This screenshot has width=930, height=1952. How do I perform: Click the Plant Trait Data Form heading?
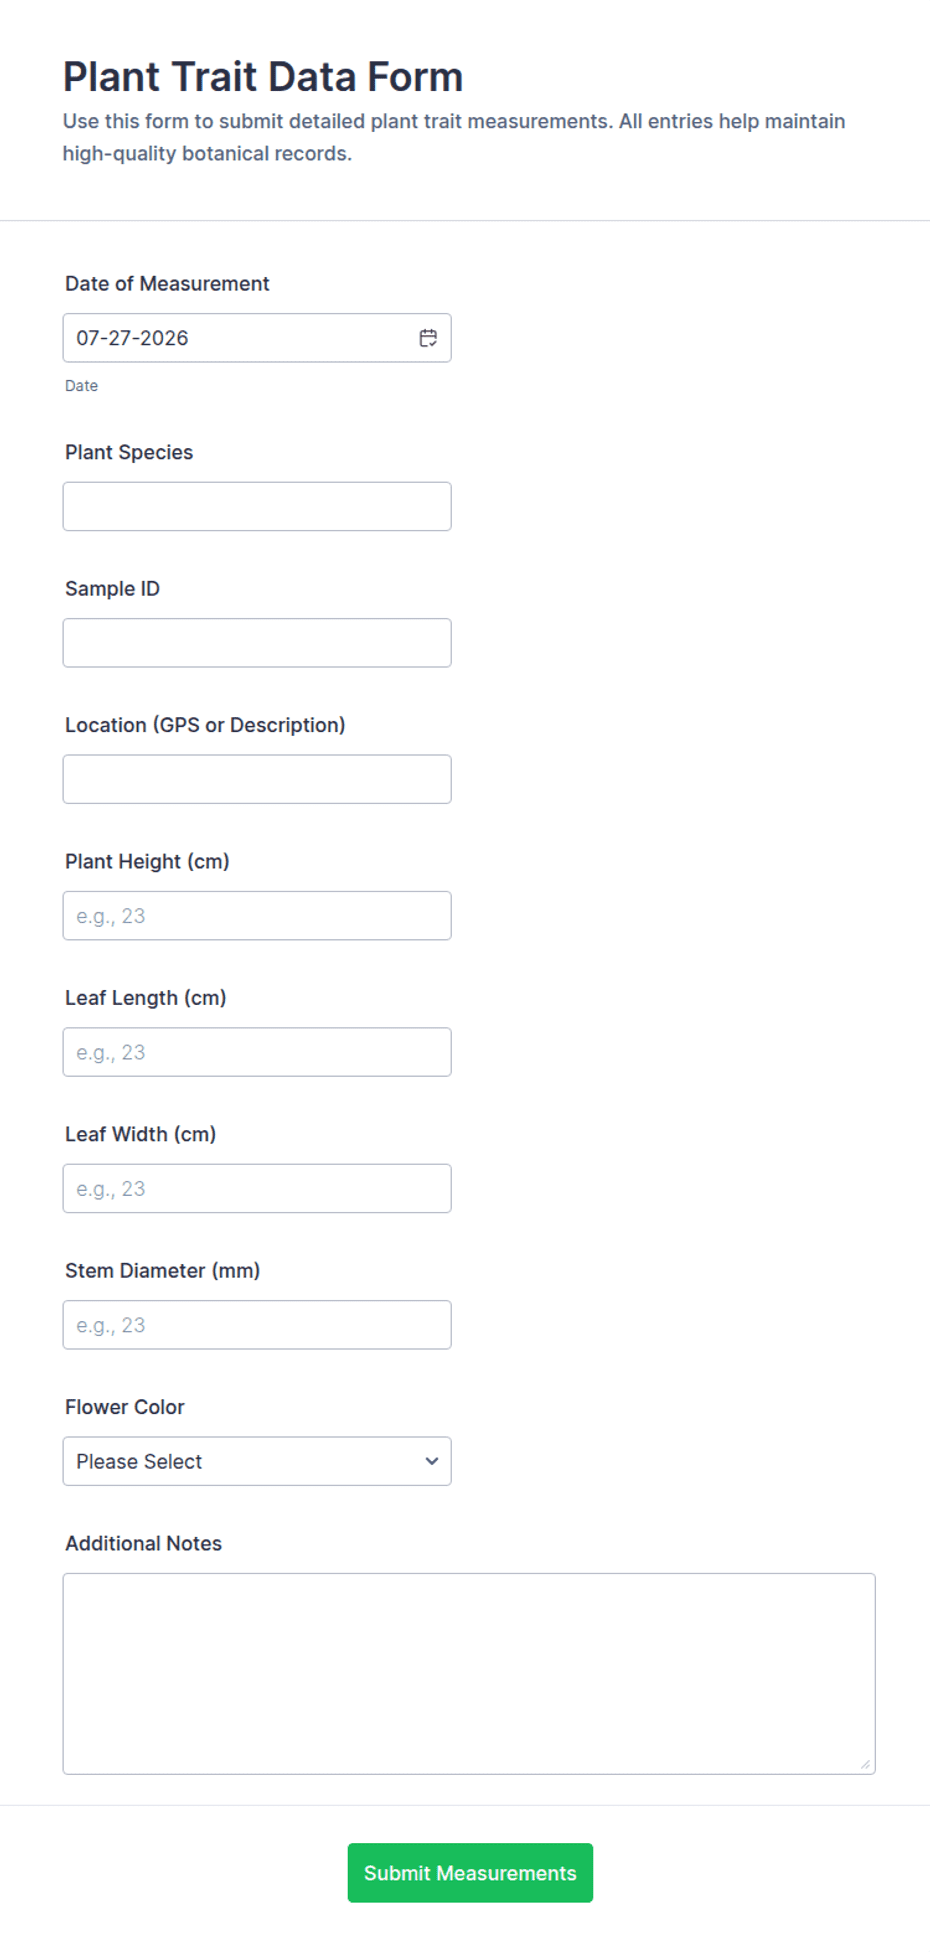[x=263, y=77]
